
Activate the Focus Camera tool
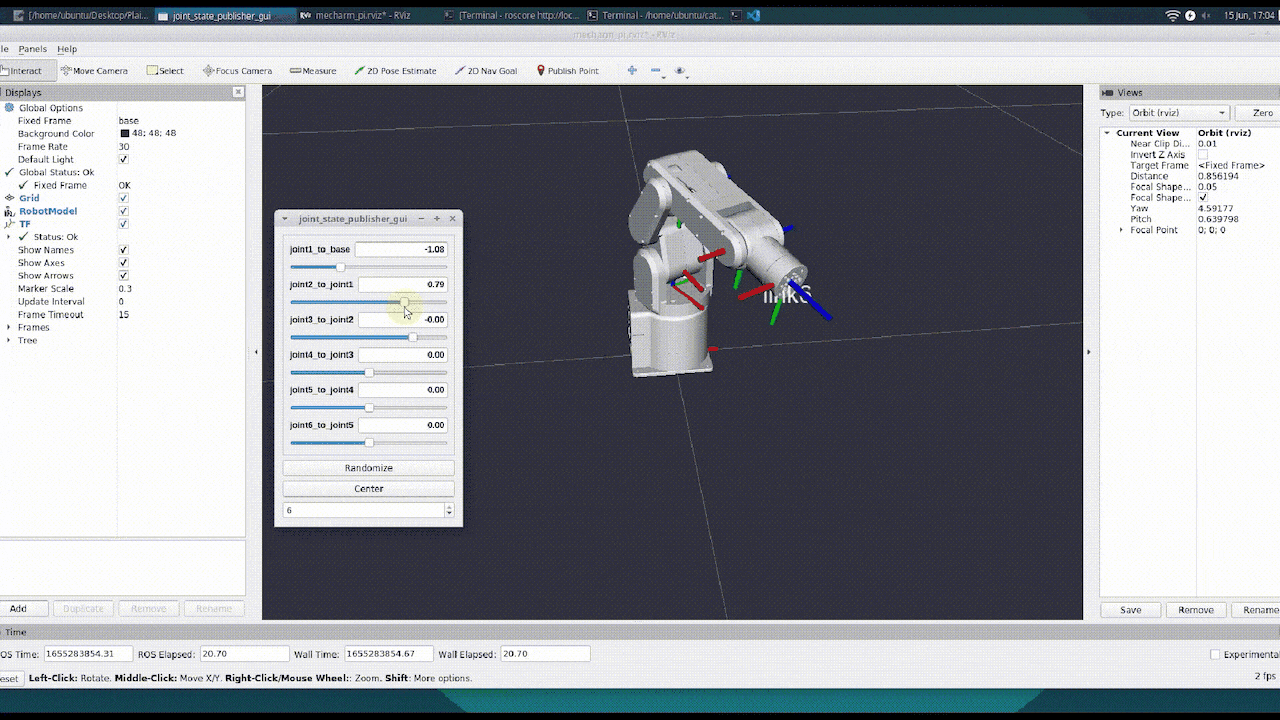coord(237,71)
